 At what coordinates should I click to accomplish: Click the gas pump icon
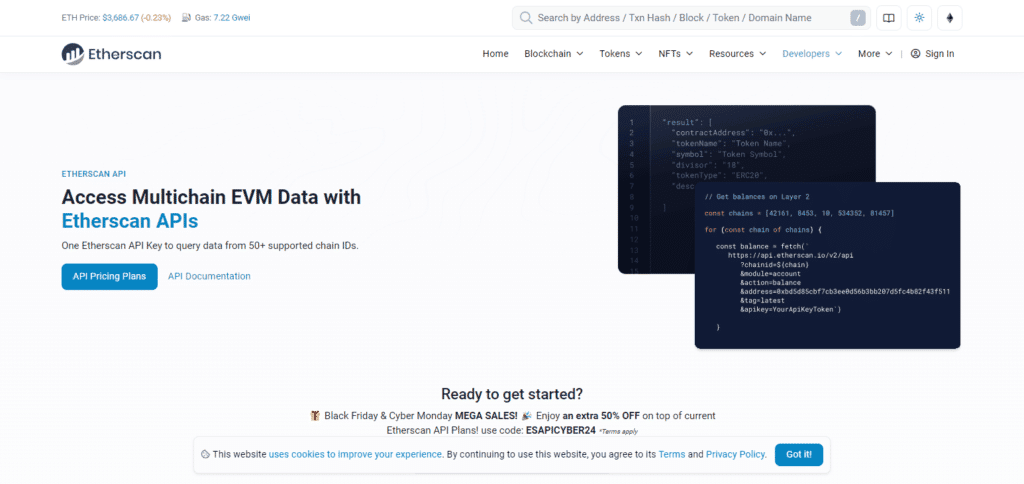tap(186, 18)
